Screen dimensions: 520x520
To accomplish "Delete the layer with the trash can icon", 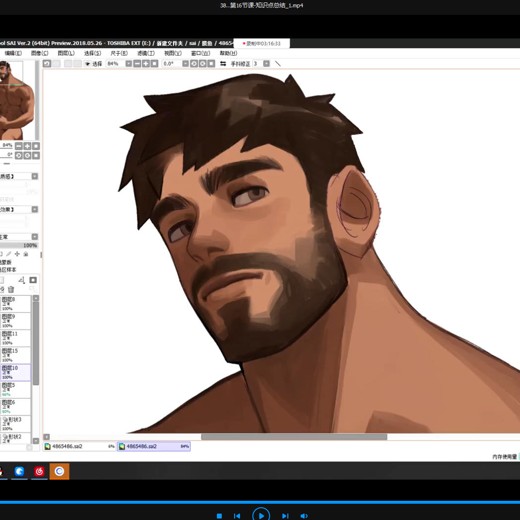I will coord(11,289).
